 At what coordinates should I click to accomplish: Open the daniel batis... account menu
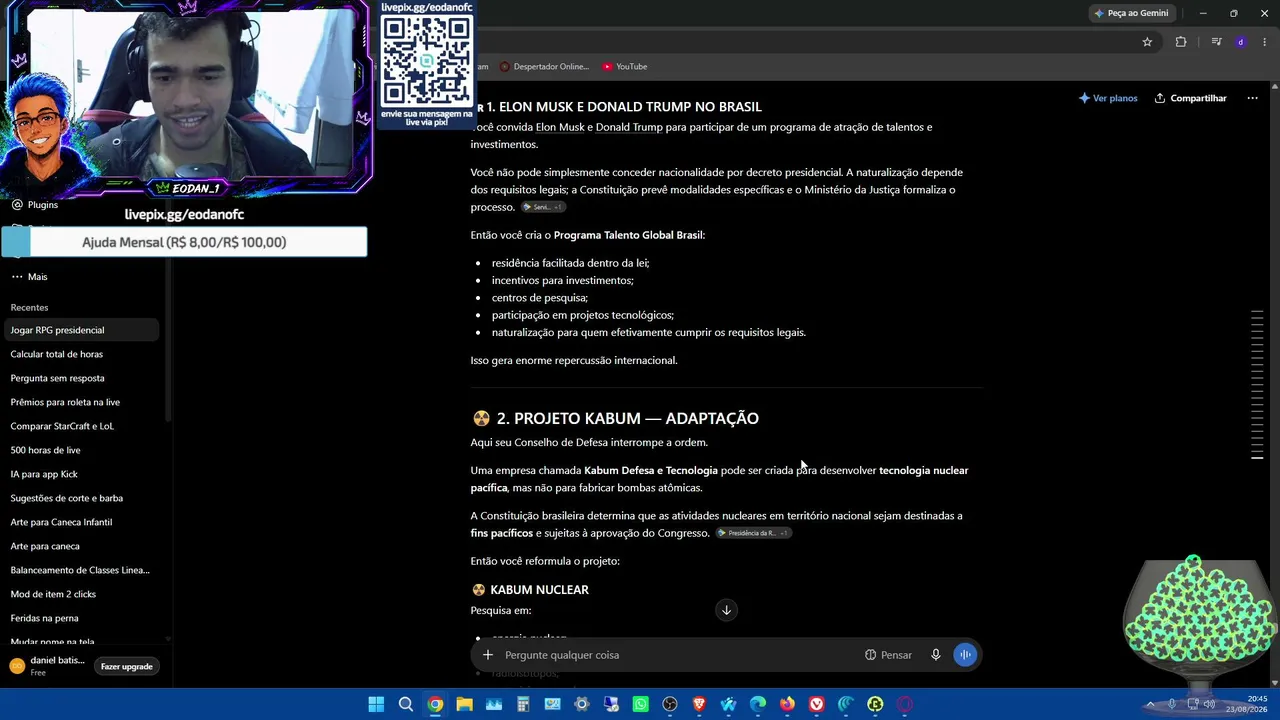(47, 666)
